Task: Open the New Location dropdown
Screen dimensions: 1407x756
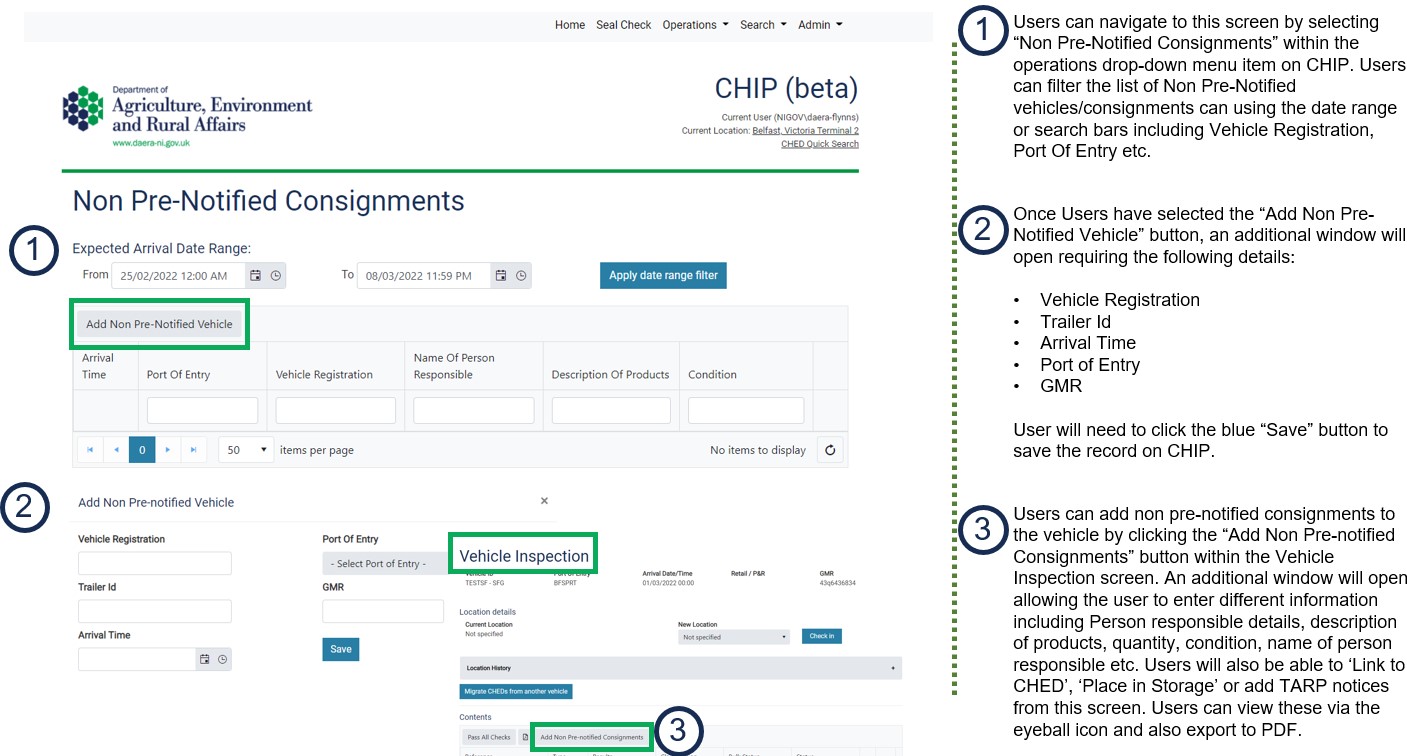Action: [x=734, y=637]
